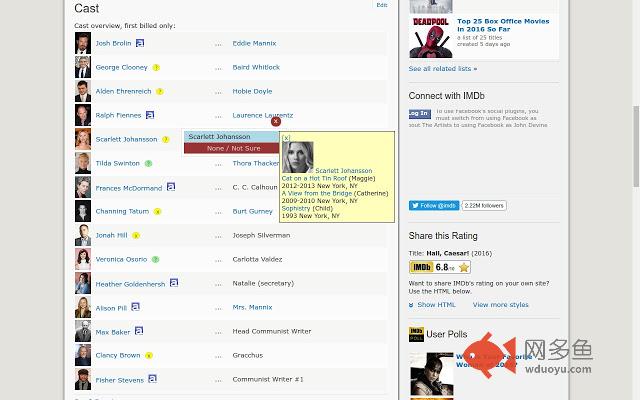Select the 'Natalie (secretary)' role text
The image size is (640, 400).
263,283
